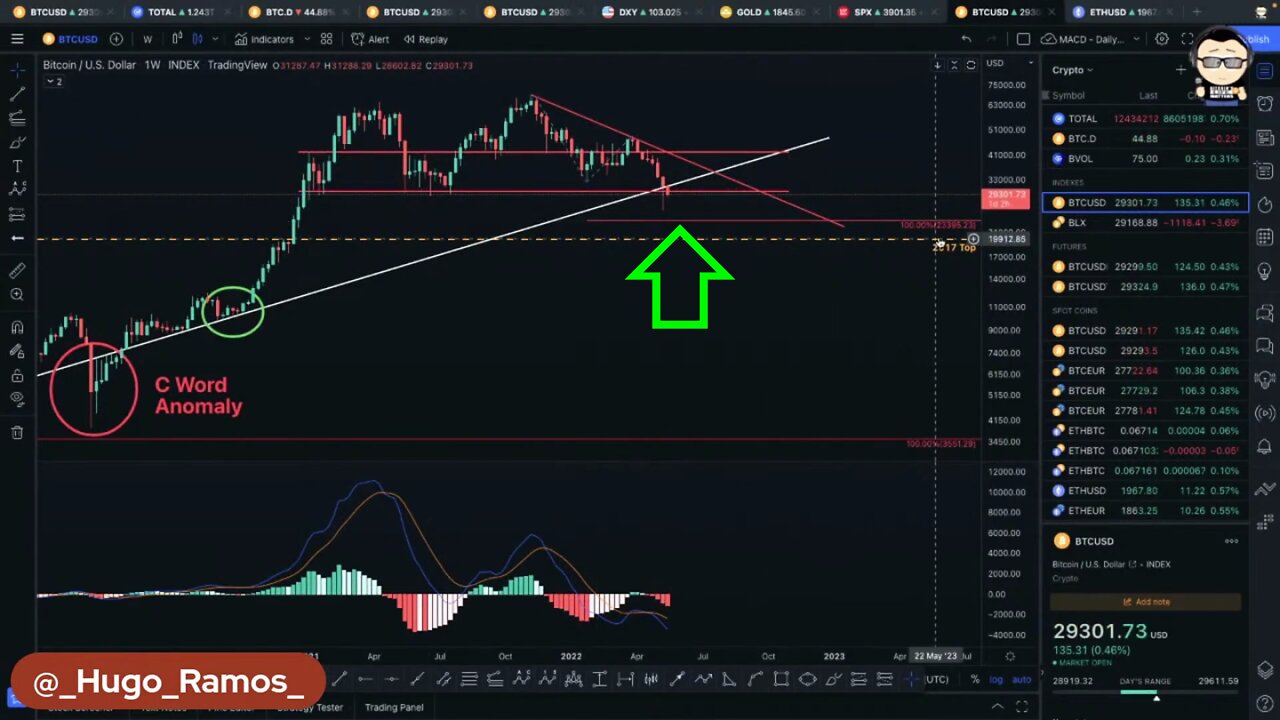Viewport: 1280px width, 720px height.
Task: Collapse the bottom panel with chevron
Action: pyautogui.click(x=996, y=707)
